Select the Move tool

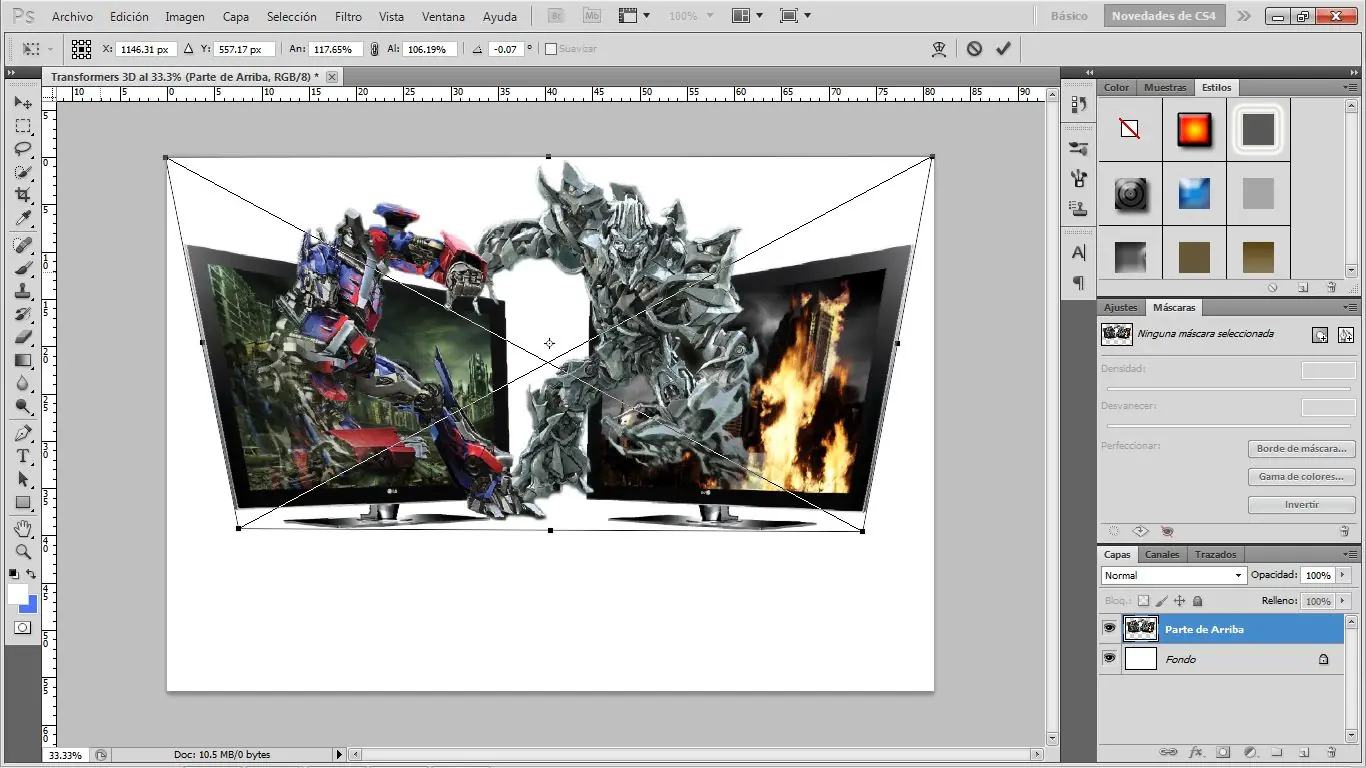[22, 103]
